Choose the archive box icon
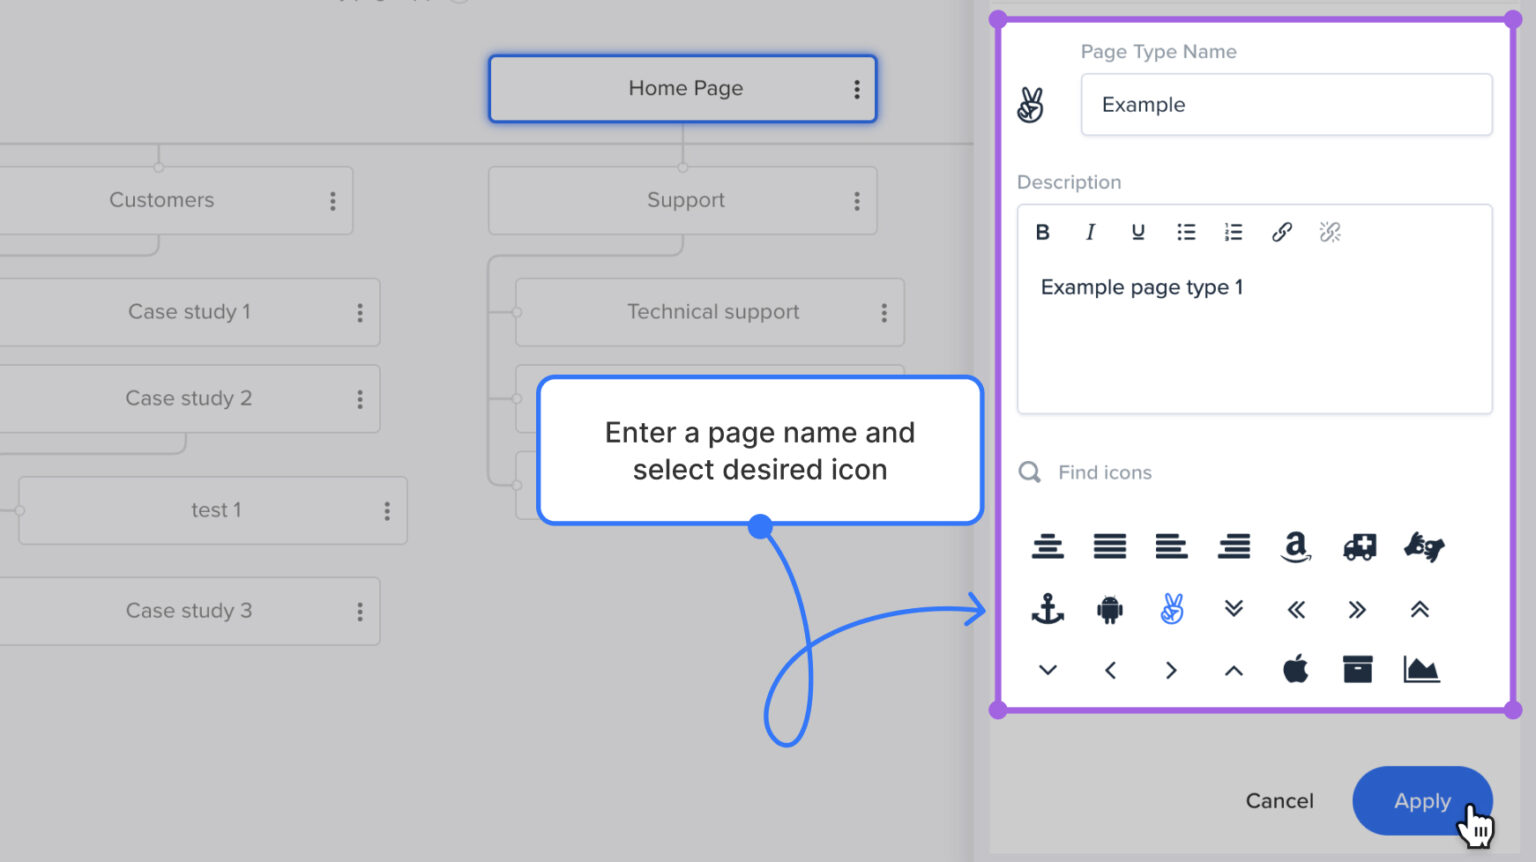The image size is (1536, 862). click(x=1358, y=670)
